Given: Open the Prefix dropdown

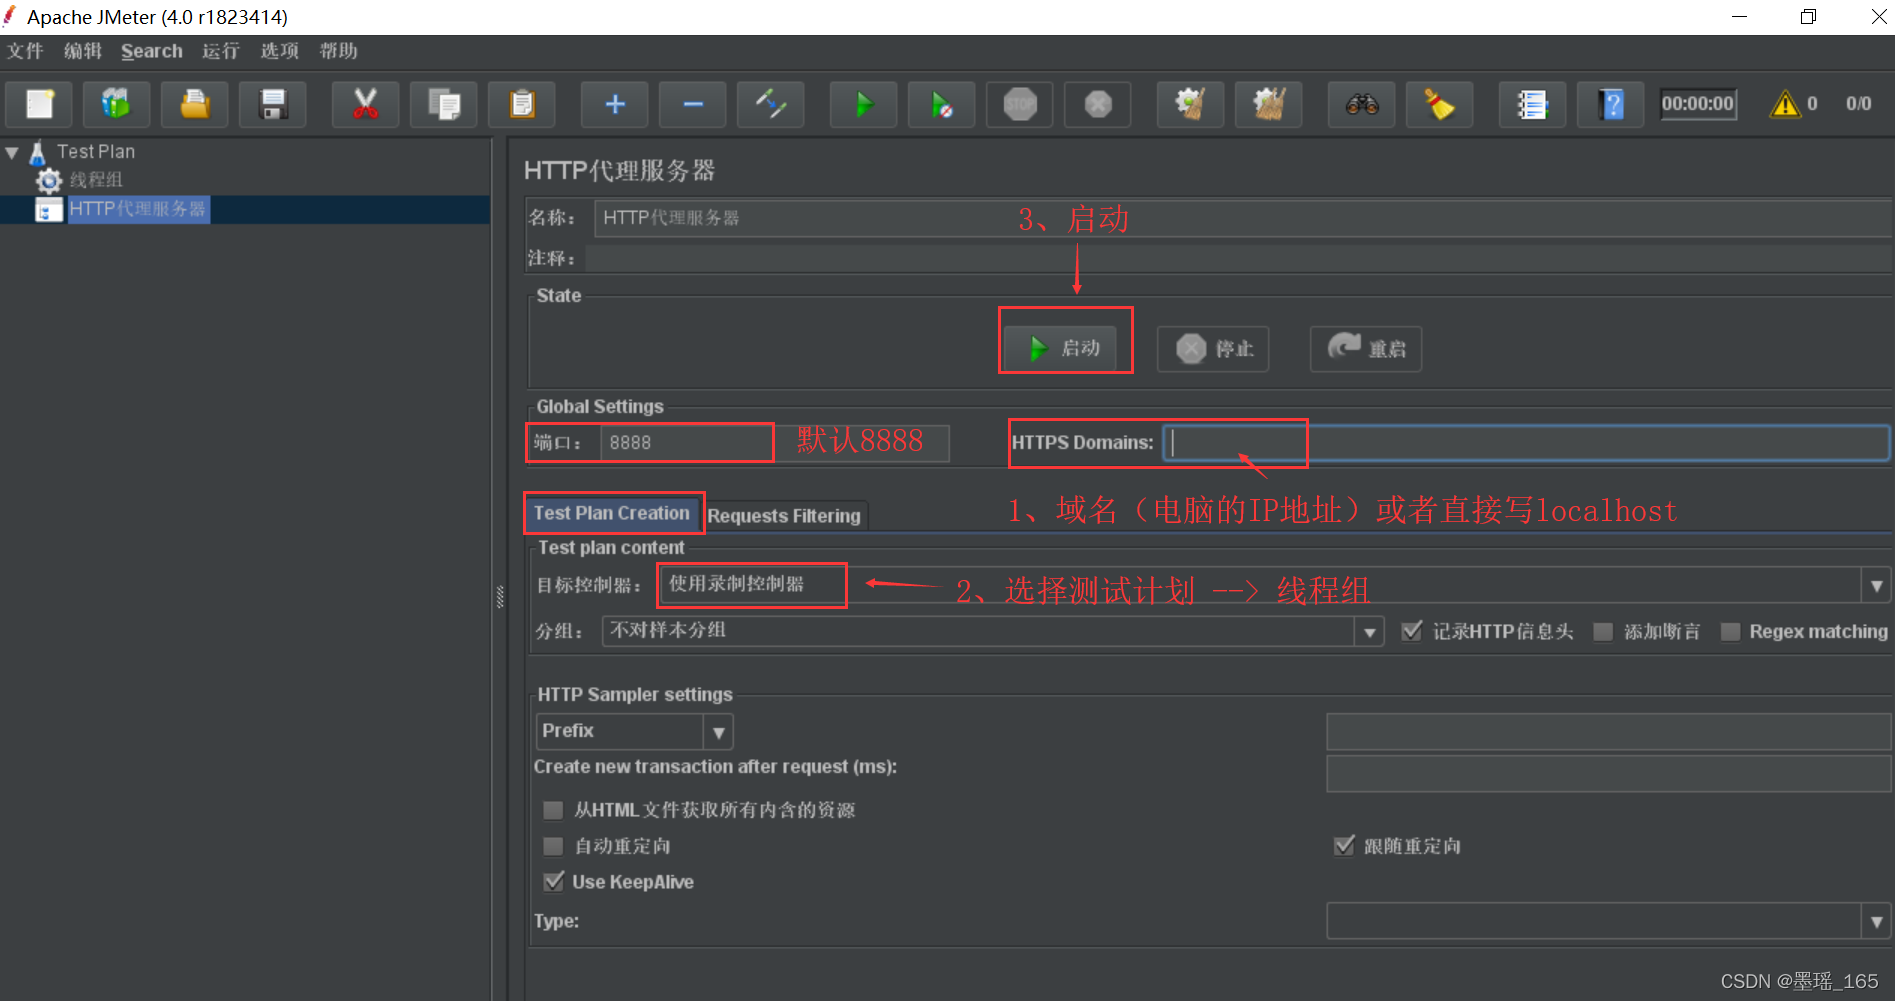Looking at the screenshot, I should 635,732.
